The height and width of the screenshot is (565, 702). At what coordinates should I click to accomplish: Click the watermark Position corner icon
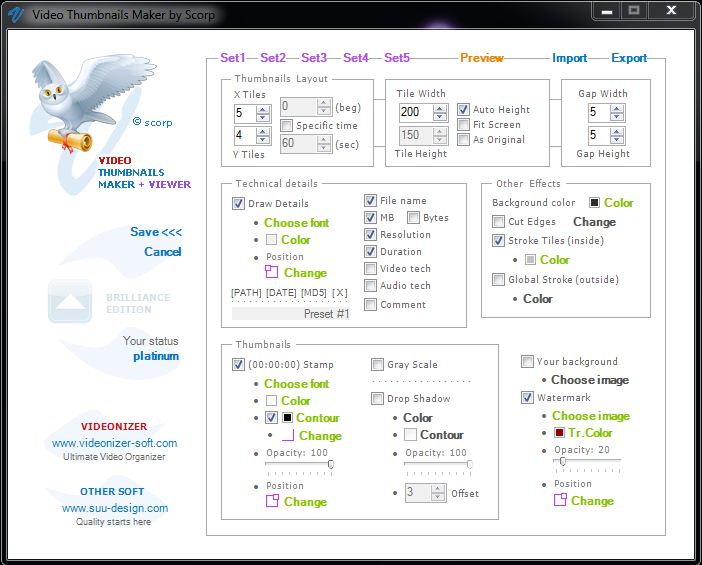tap(560, 500)
